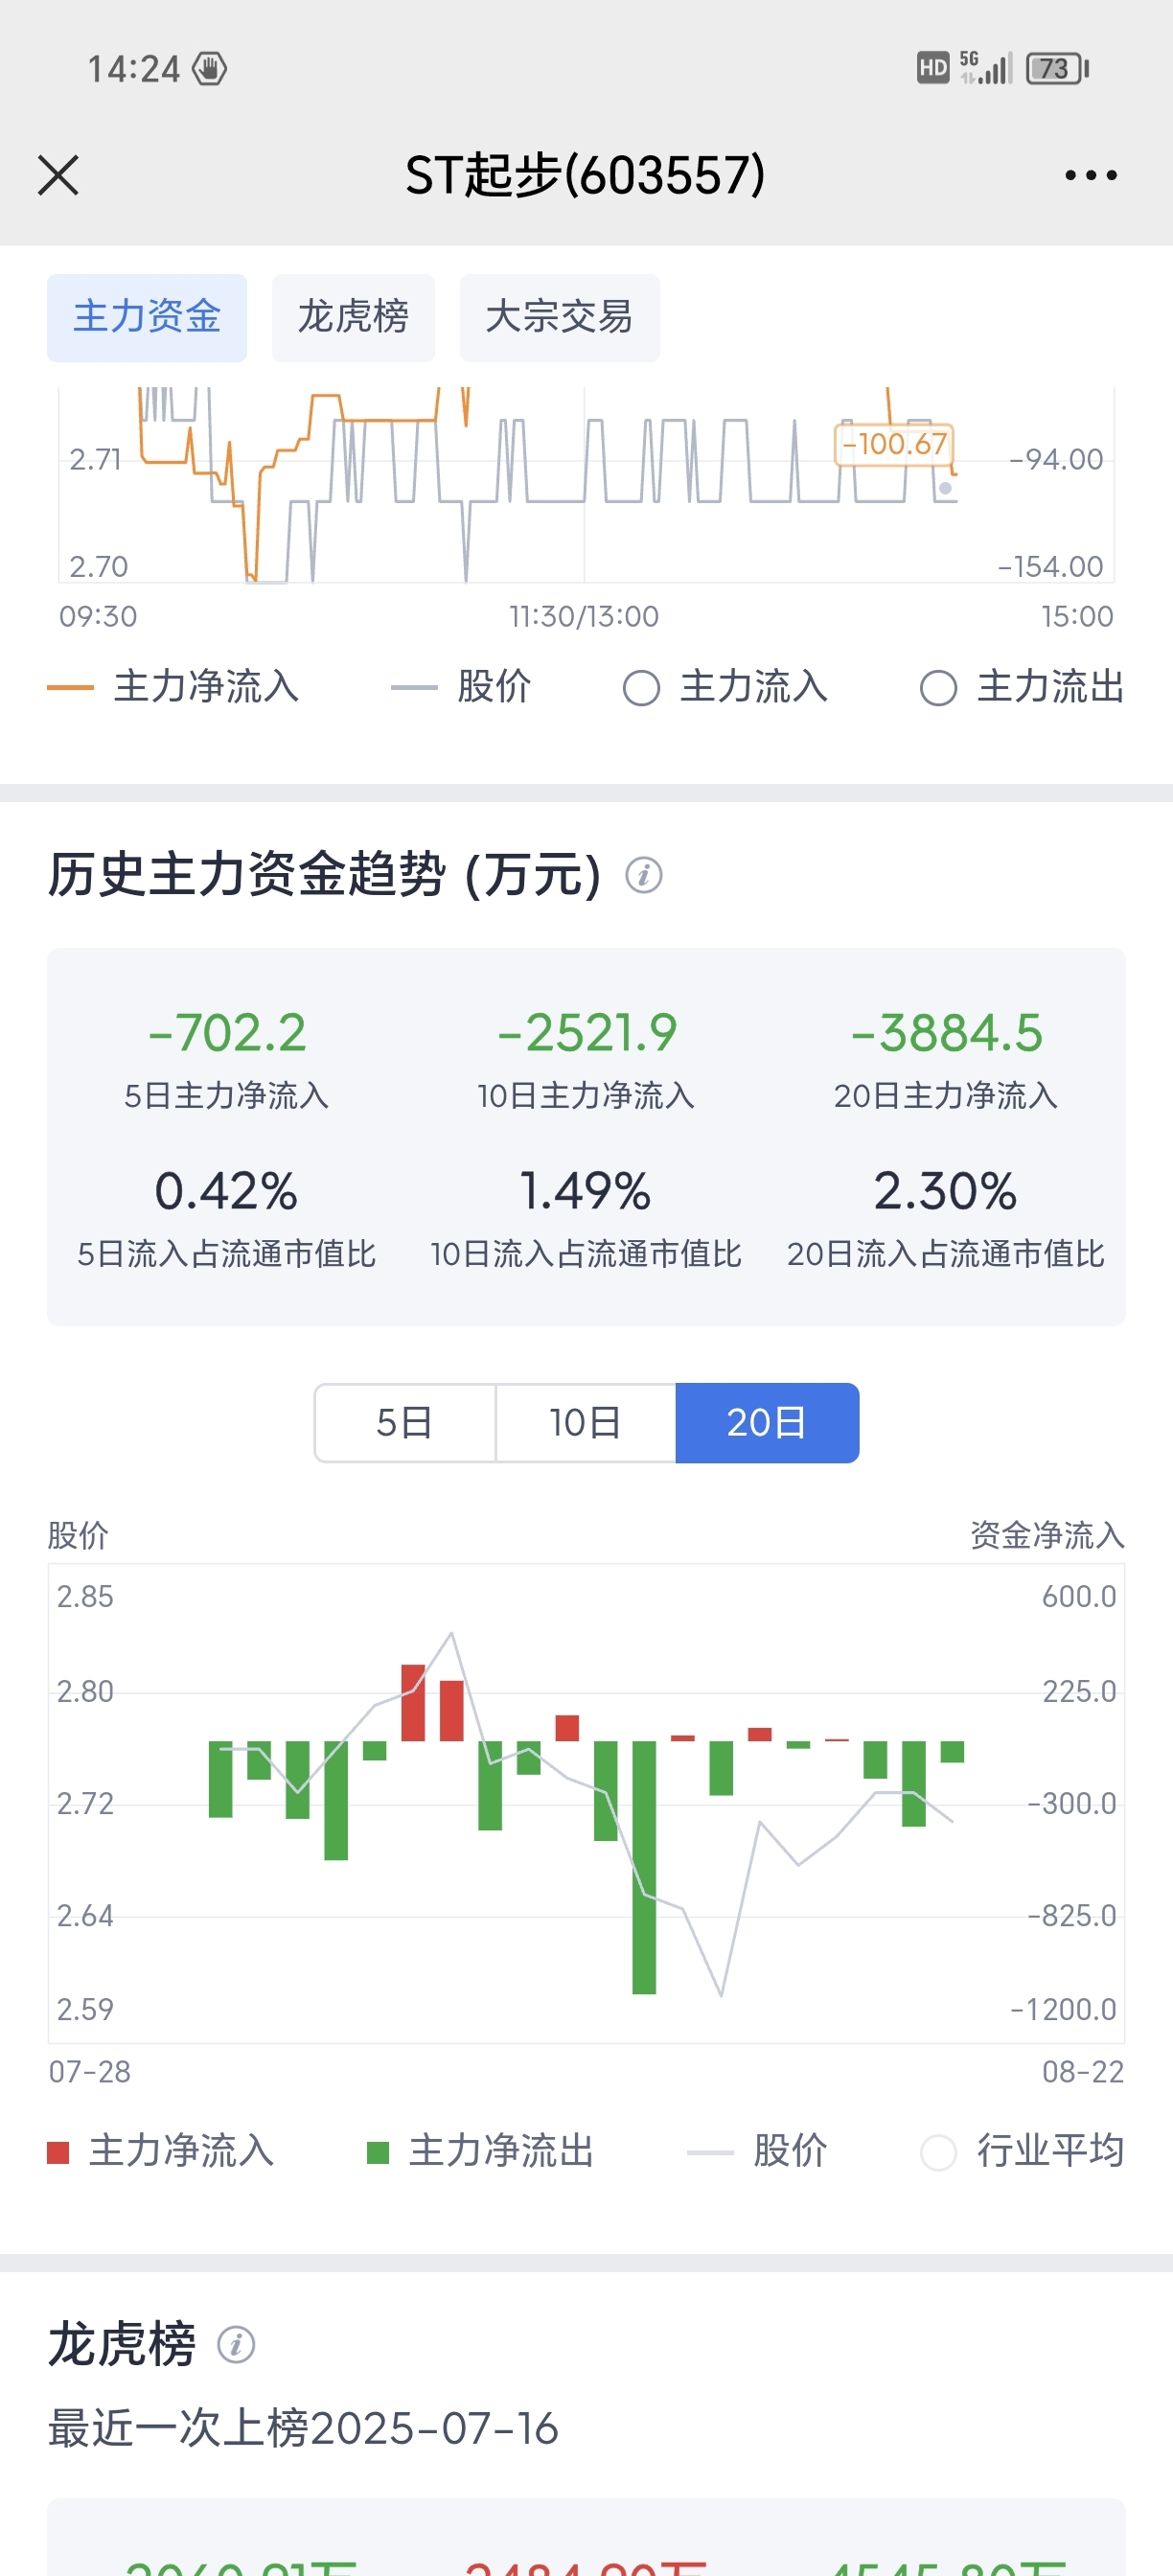Enable the 主力流出 radio option
The height and width of the screenshot is (2576, 1173).
point(1022,687)
